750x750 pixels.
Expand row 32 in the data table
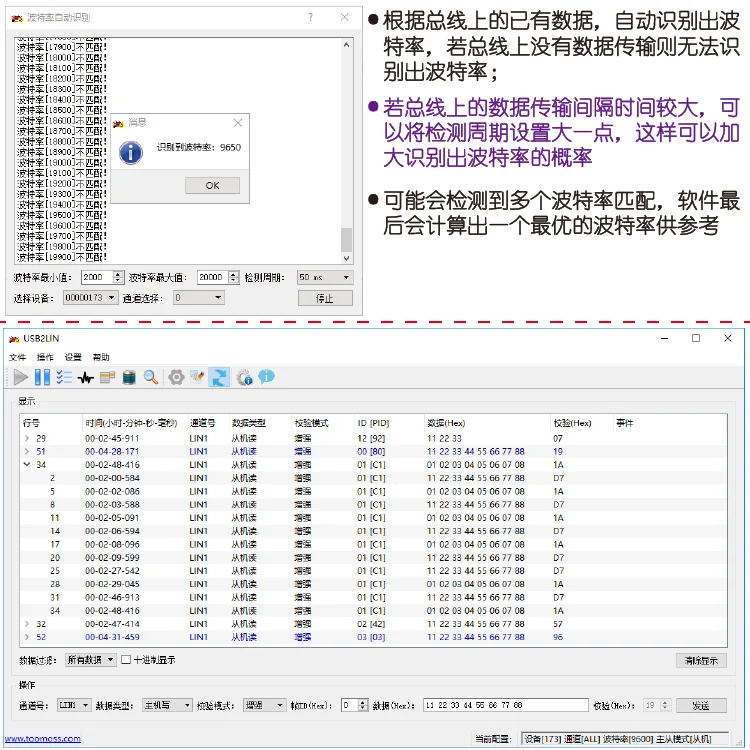click(x=27, y=624)
